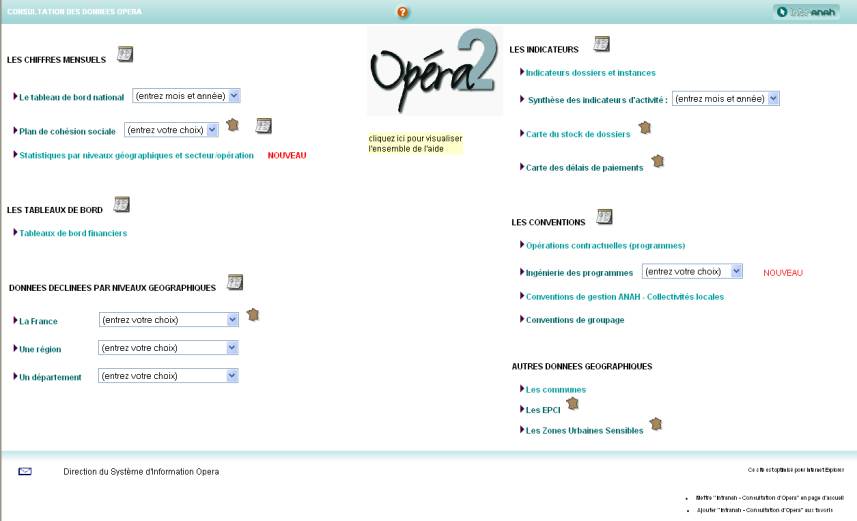857x521 pixels.
Task: Open calendar icon beside Les Indicateurs
Action: coord(602,44)
